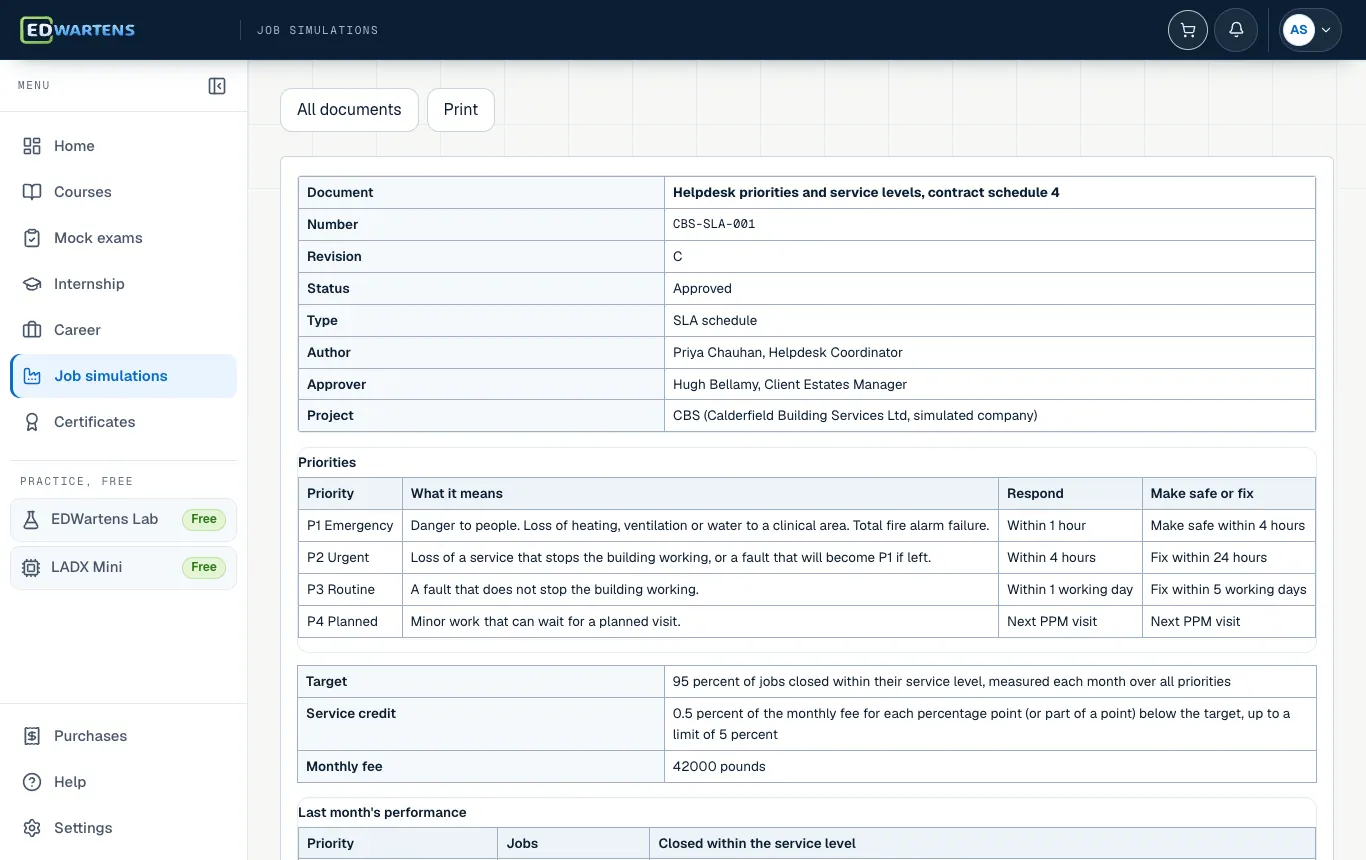Print the document
This screenshot has width=1366, height=860.
(461, 110)
